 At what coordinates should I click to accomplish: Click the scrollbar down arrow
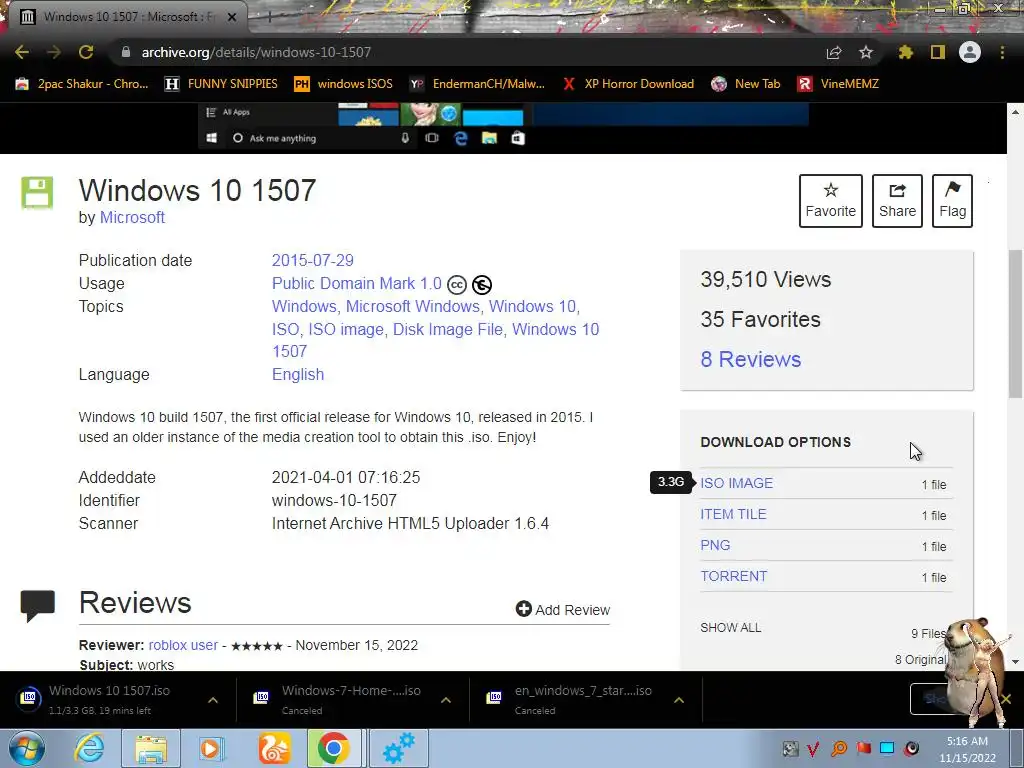pyautogui.click(x=1016, y=662)
